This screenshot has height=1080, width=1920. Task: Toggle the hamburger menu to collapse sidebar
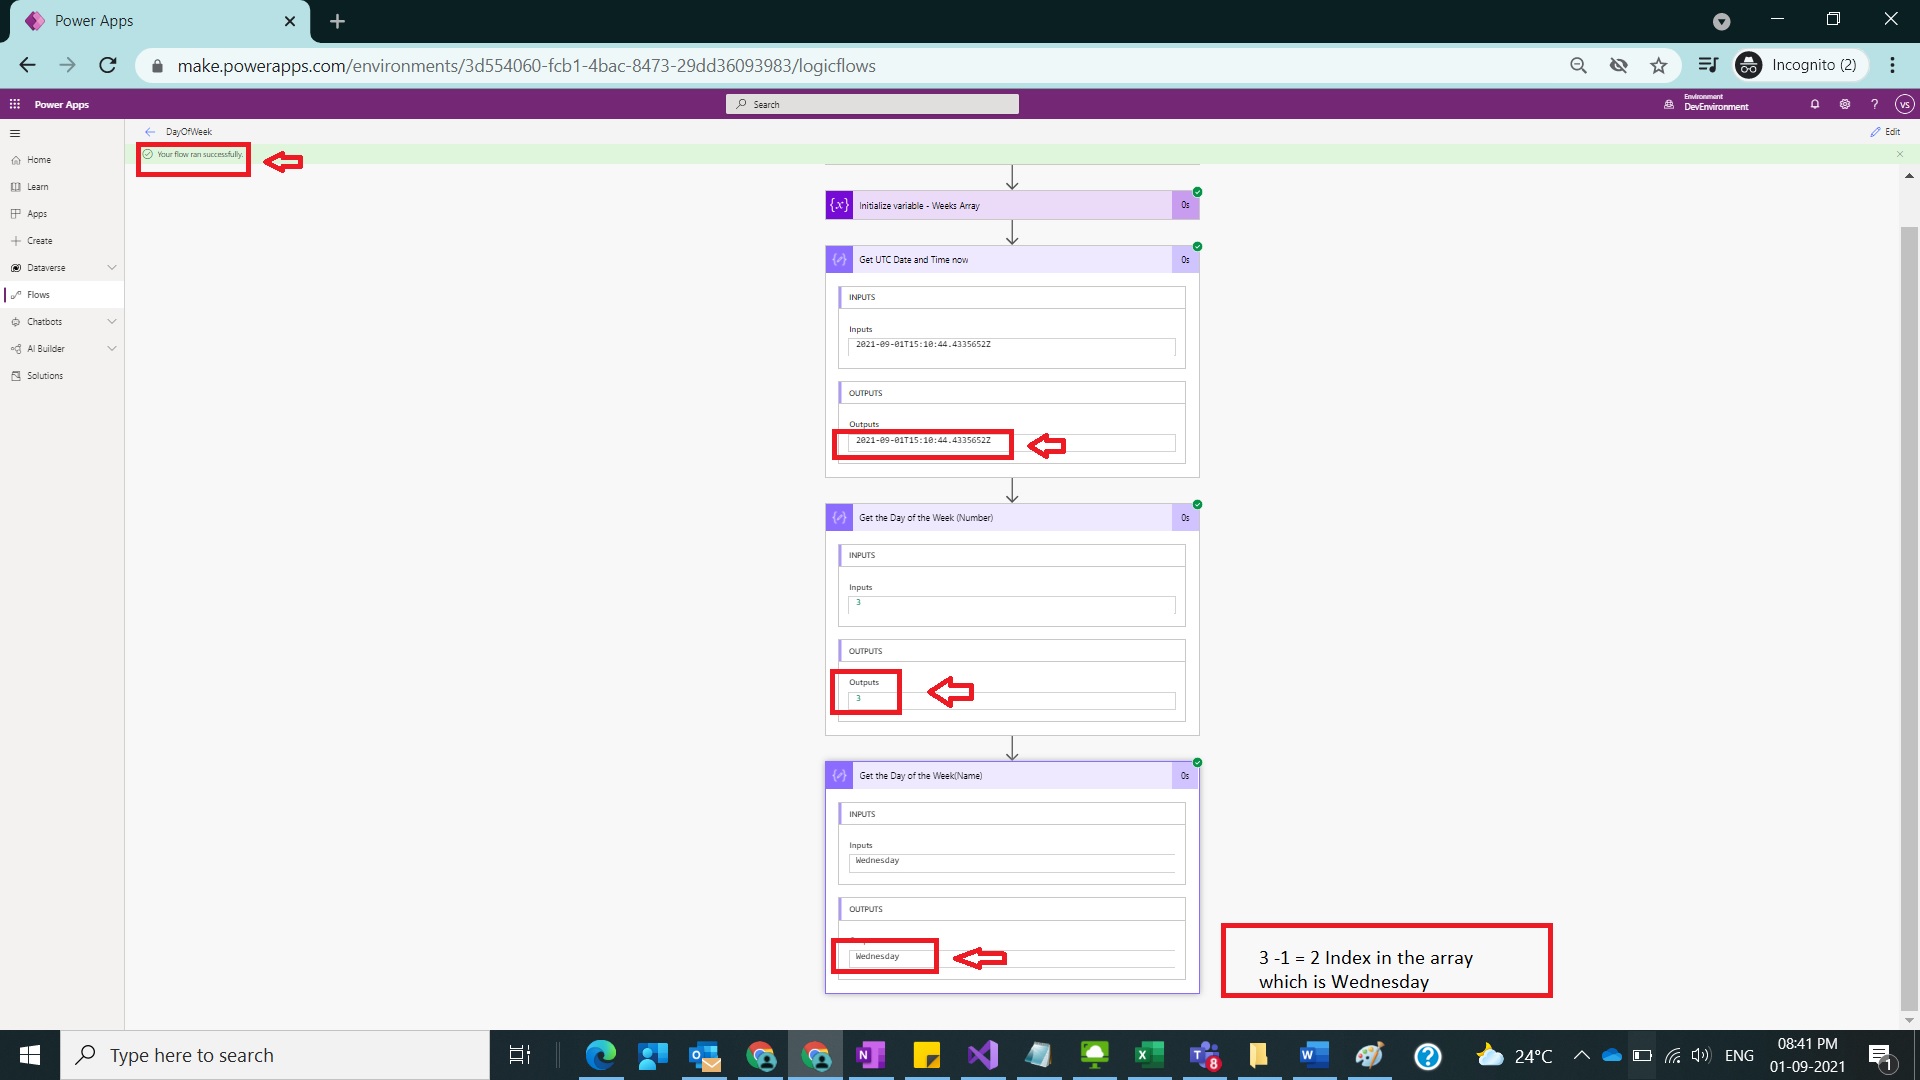tap(15, 132)
